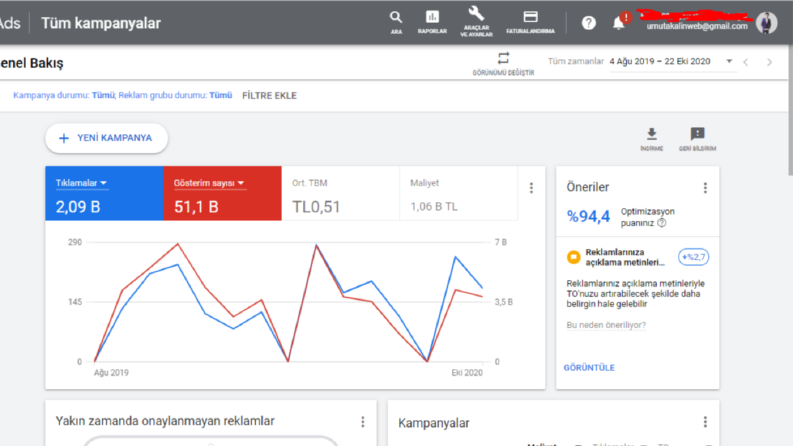Click the Optimizasyon puanınız help icon

point(662,223)
